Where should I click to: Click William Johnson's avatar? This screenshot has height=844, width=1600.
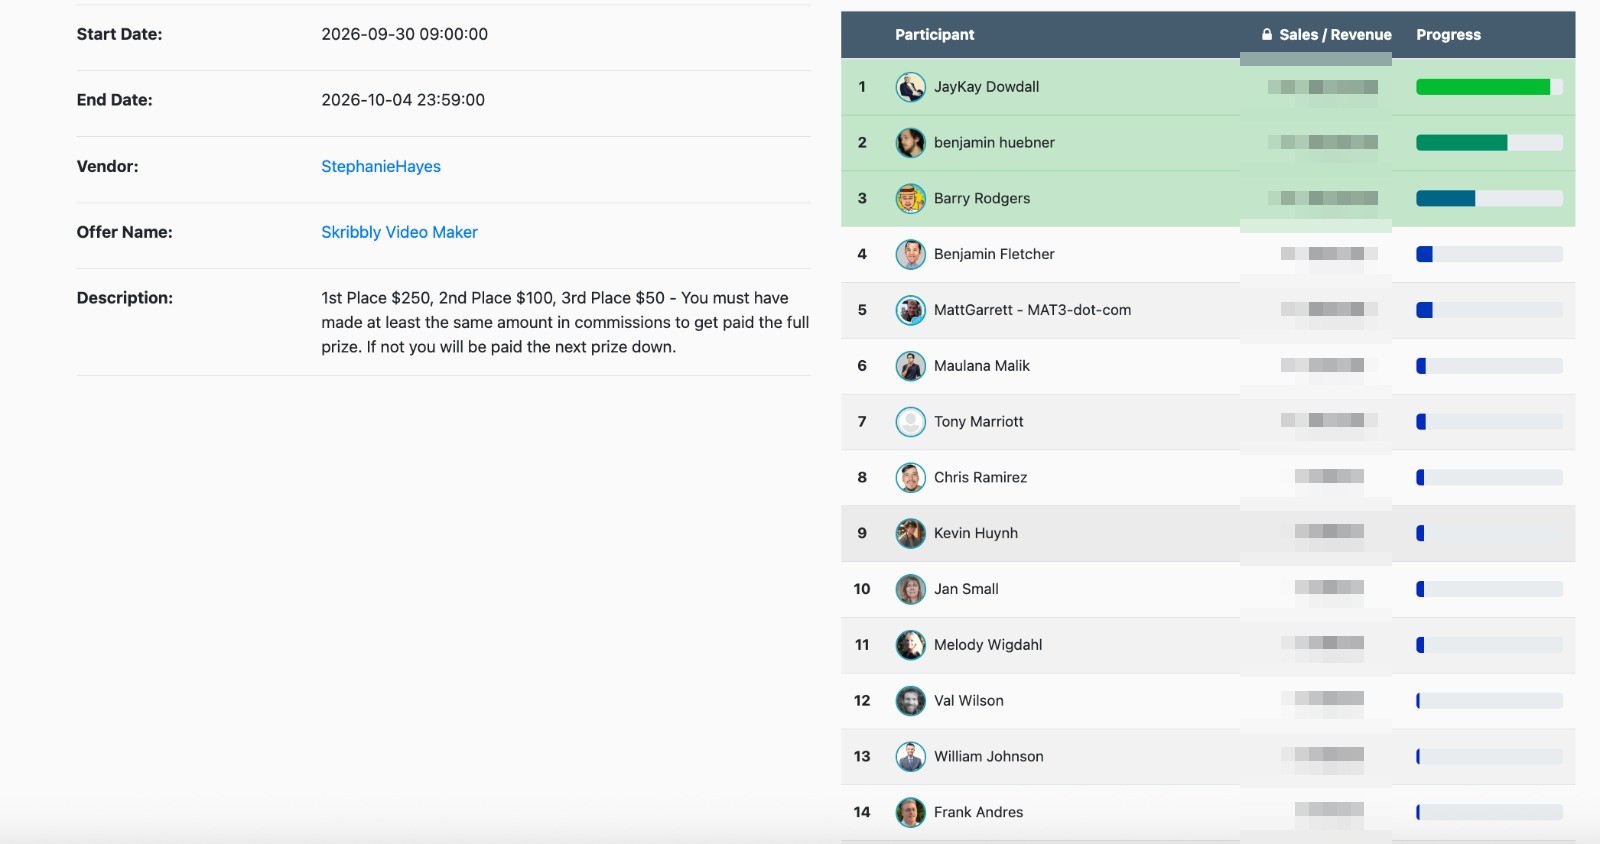pyautogui.click(x=910, y=757)
